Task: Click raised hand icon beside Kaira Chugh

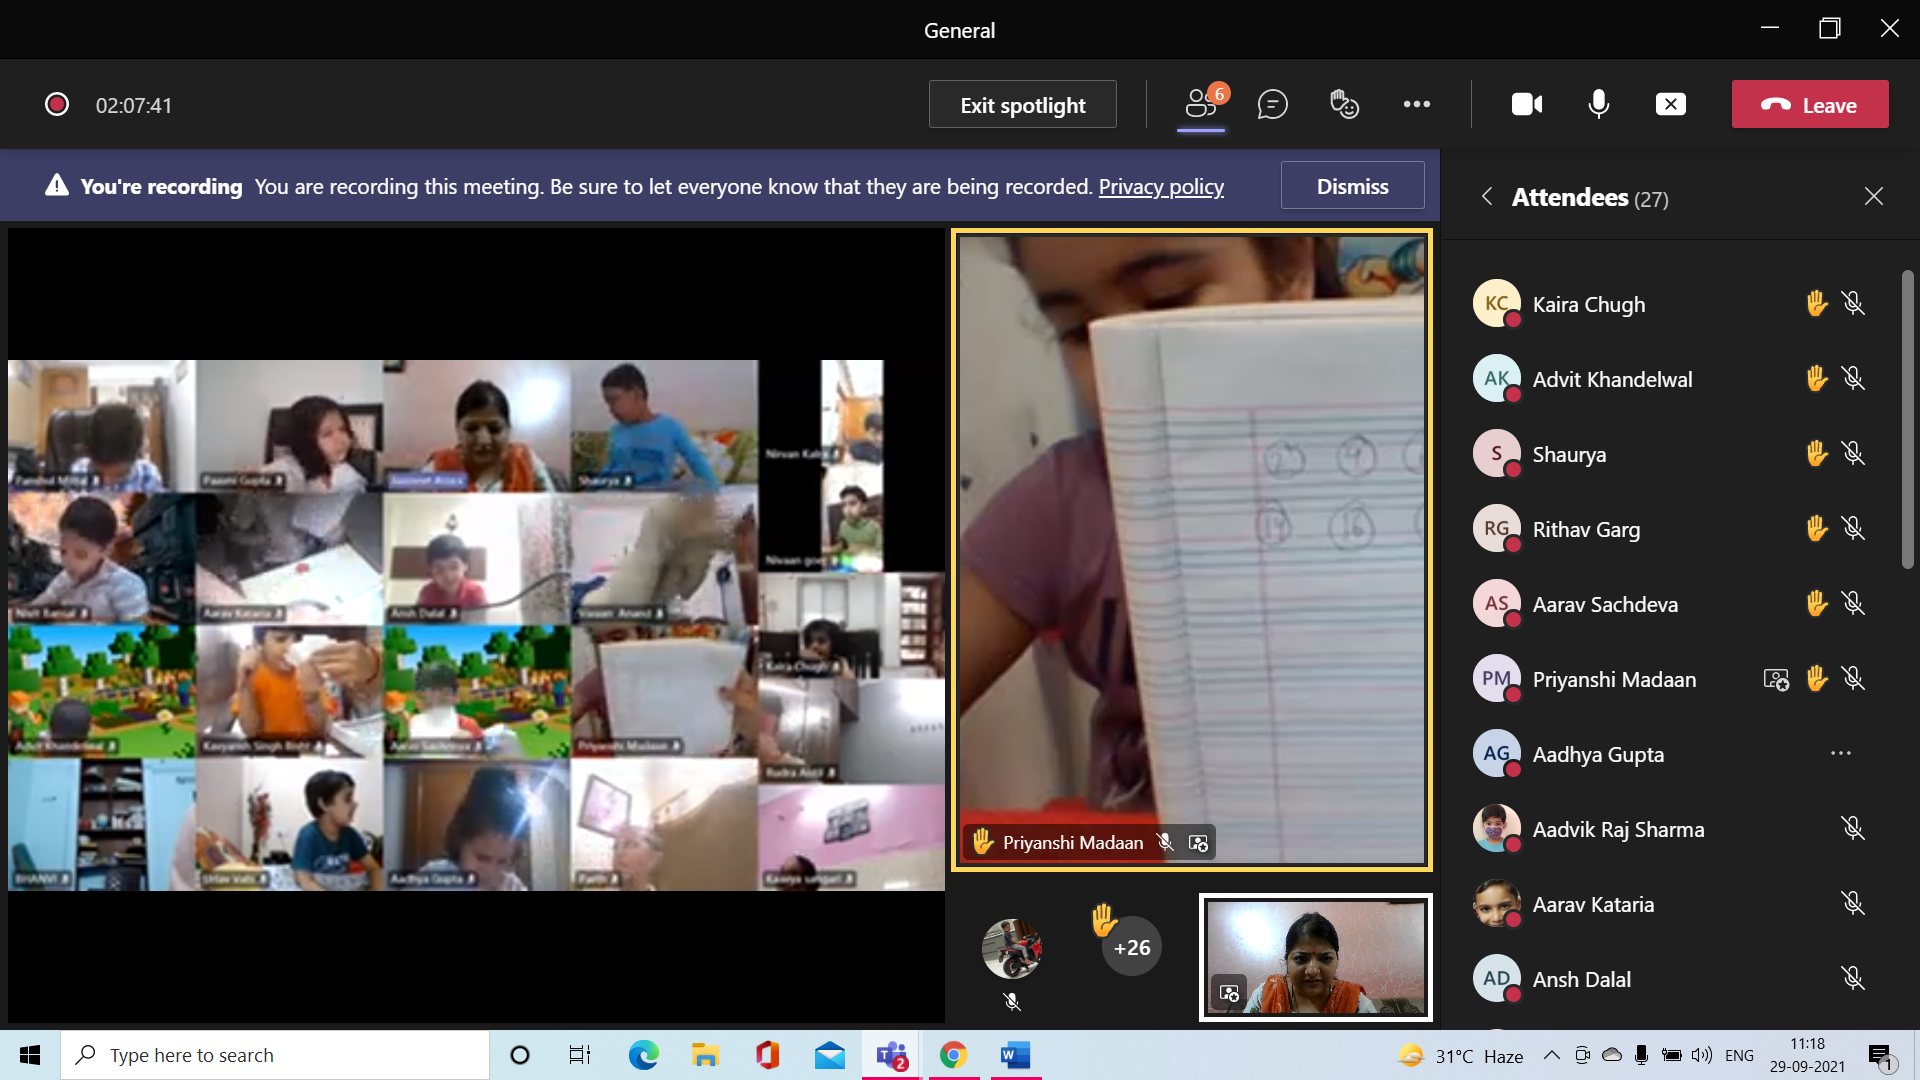Action: click(x=1816, y=304)
